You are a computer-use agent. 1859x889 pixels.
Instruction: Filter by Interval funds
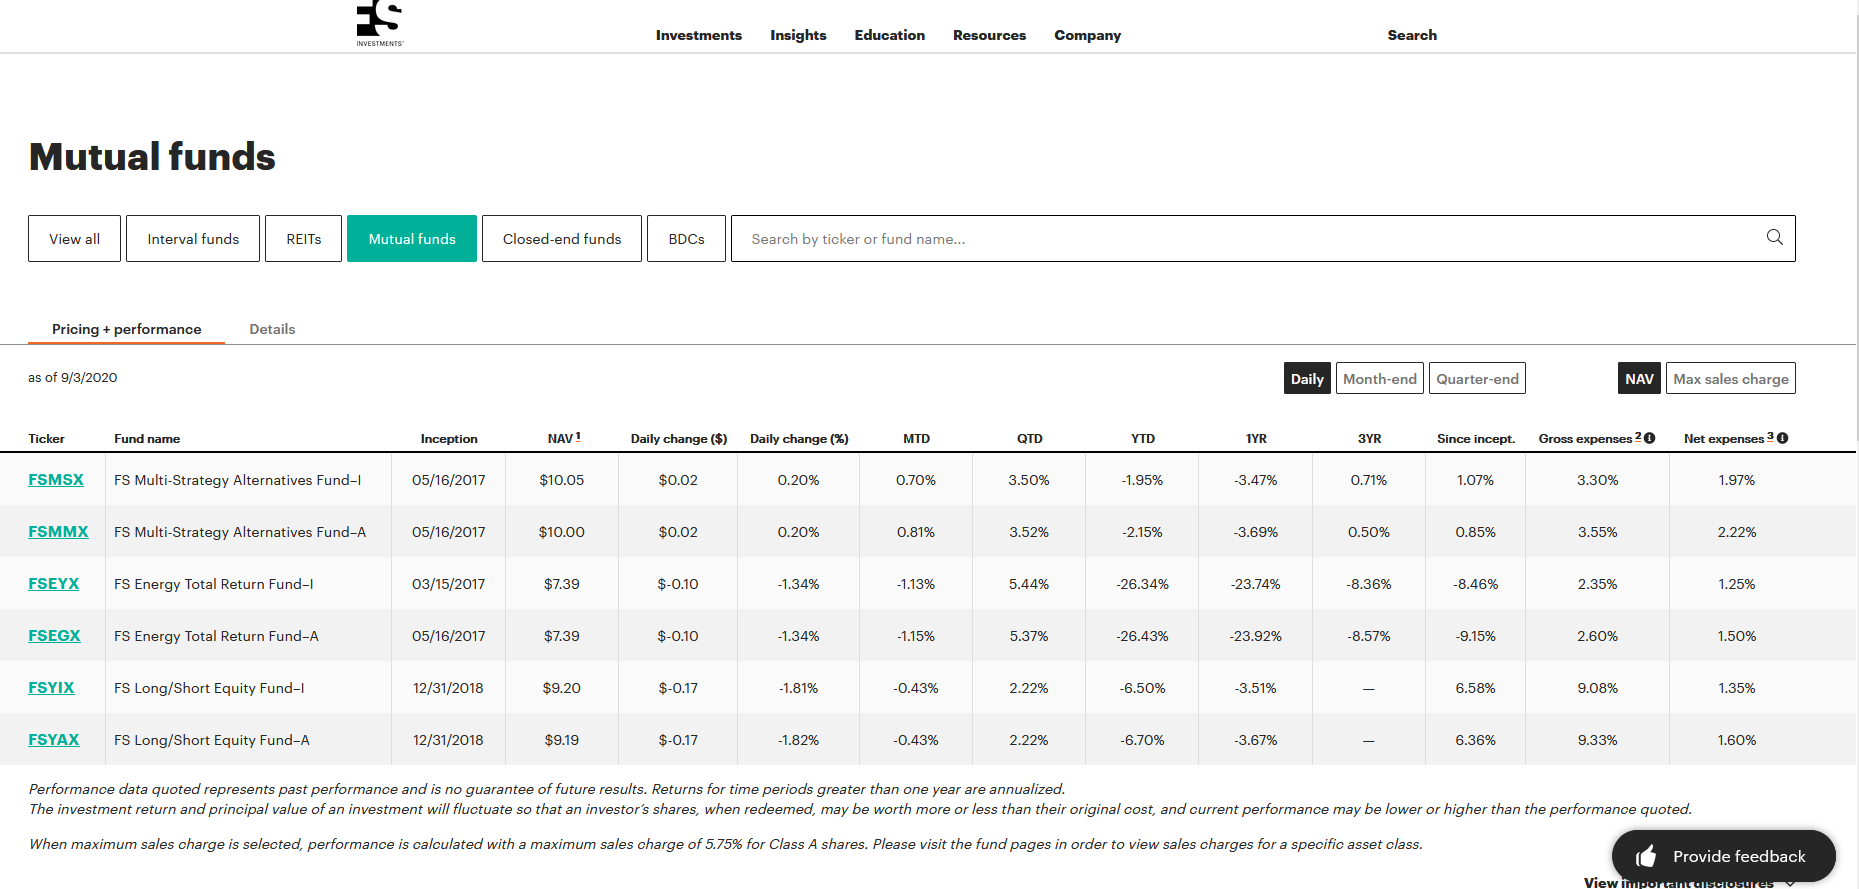click(x=193, y=239)
